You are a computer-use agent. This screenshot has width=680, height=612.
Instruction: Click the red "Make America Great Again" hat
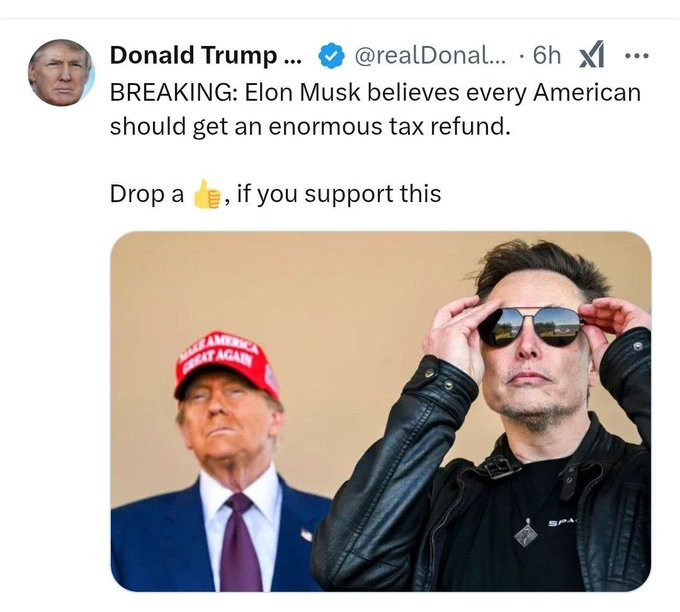coord(227,361)
